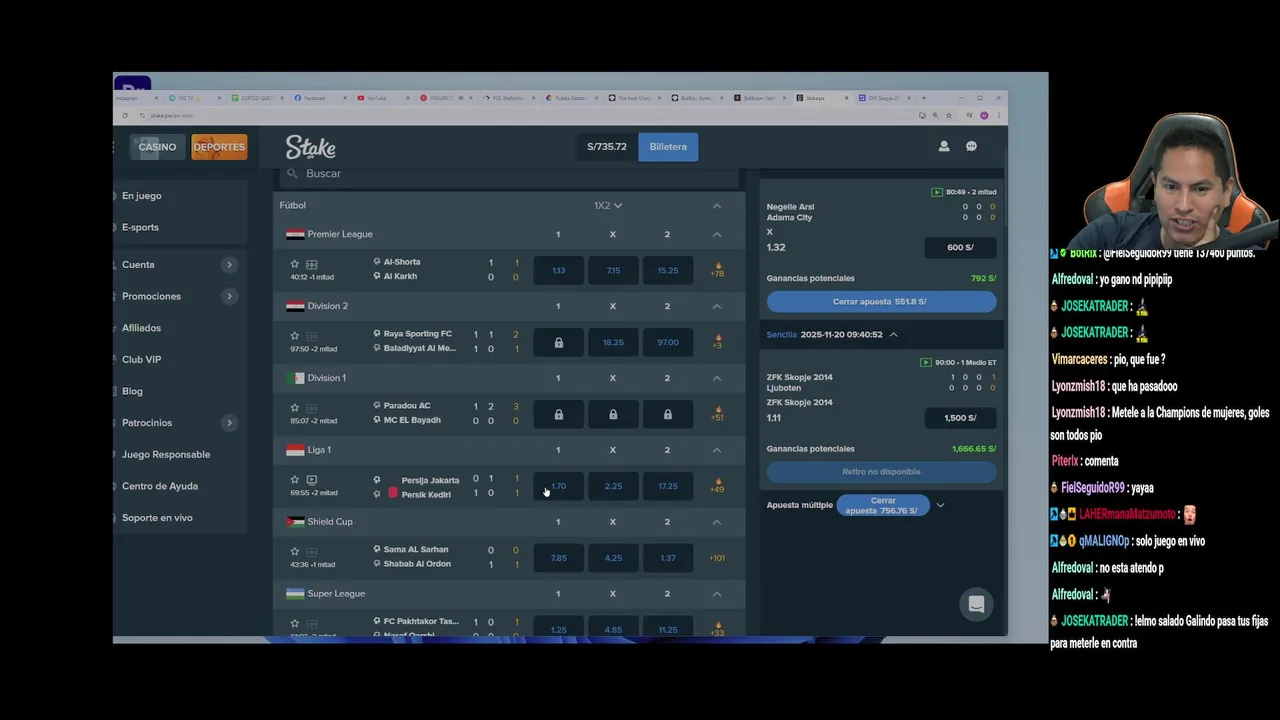Collapse the Fútbol section
This screenshot has width=1280, height=720.
coord(717,206)
